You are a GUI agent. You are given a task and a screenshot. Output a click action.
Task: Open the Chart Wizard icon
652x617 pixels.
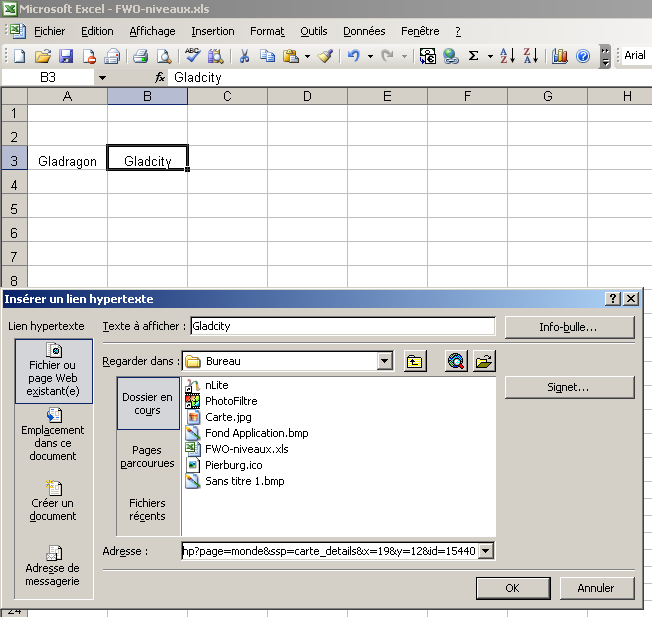560,56
